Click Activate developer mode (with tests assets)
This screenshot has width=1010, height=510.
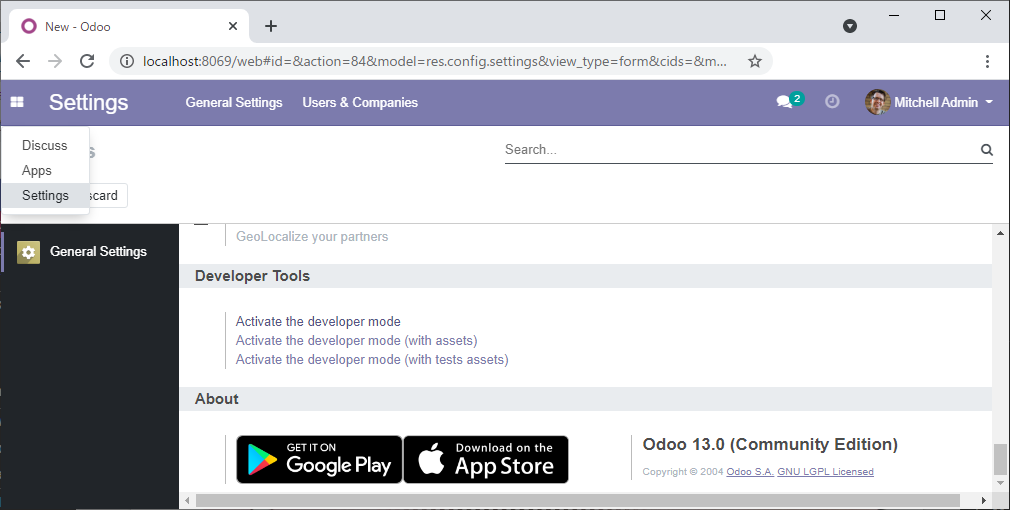[372, 359]
